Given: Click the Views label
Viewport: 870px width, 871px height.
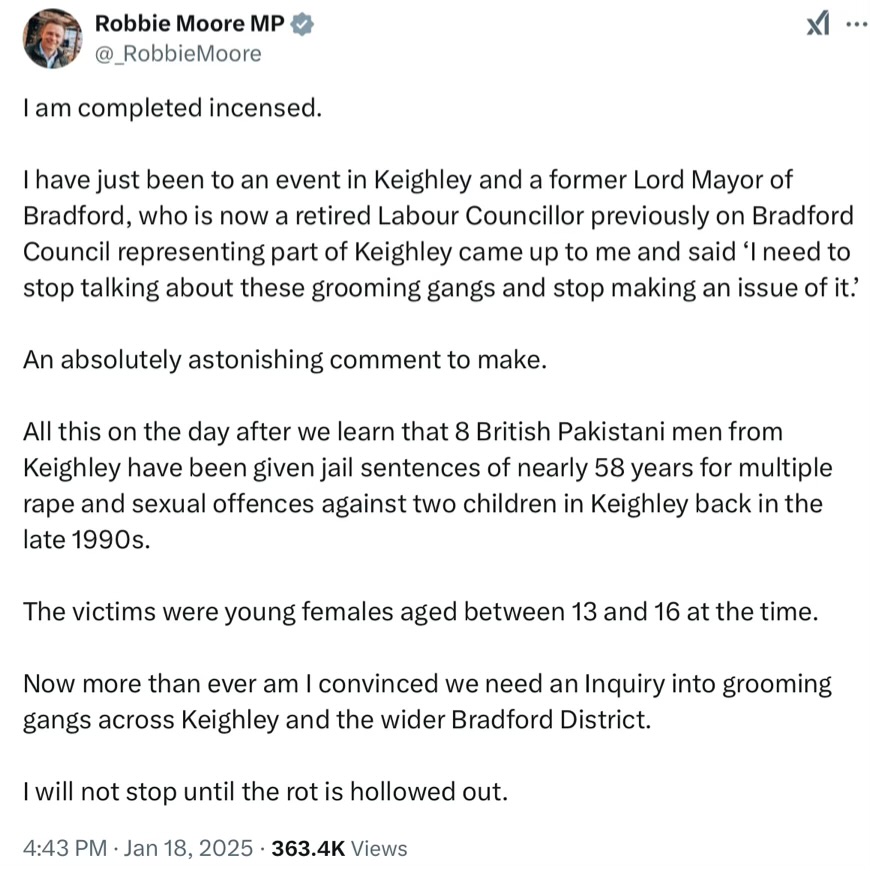Looking at the screenshot, I should 379,848.
